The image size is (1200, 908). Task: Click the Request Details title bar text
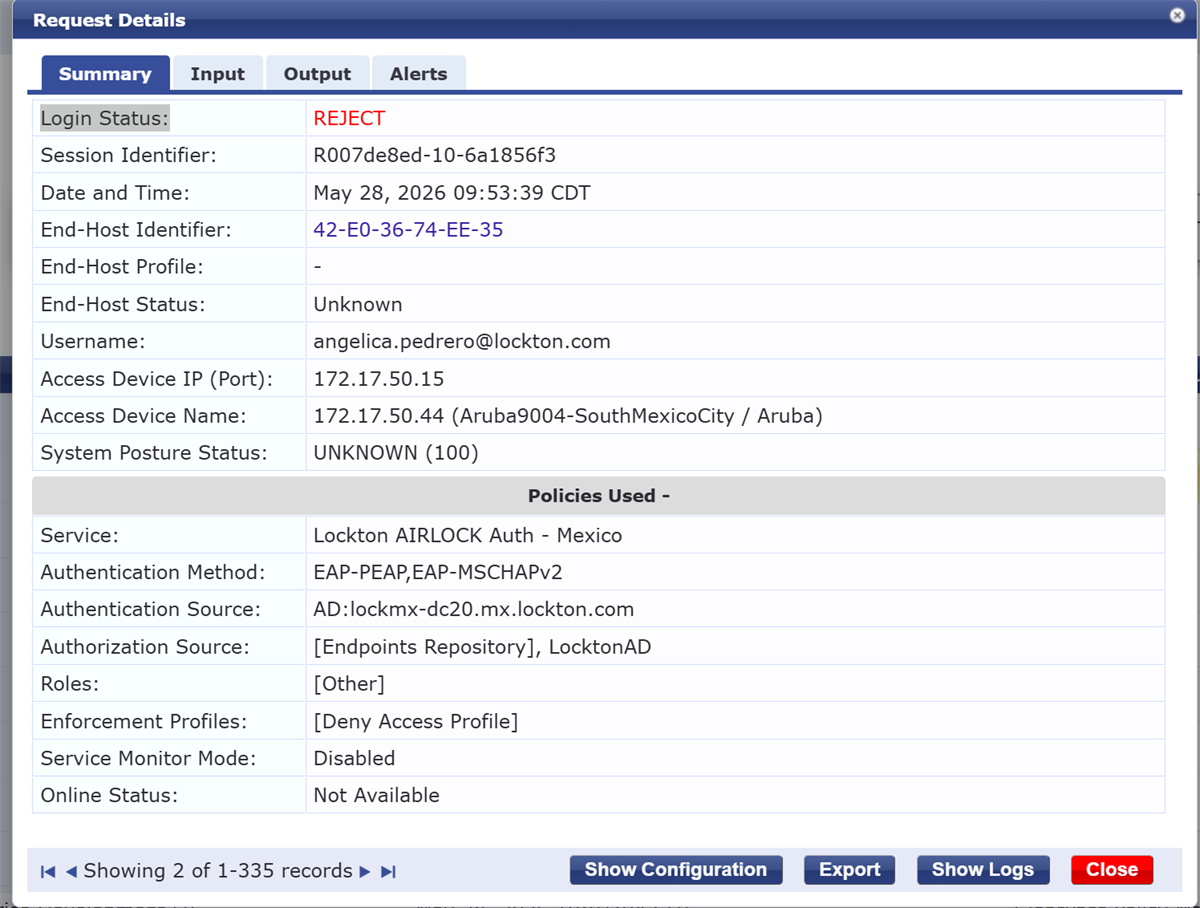109,20
